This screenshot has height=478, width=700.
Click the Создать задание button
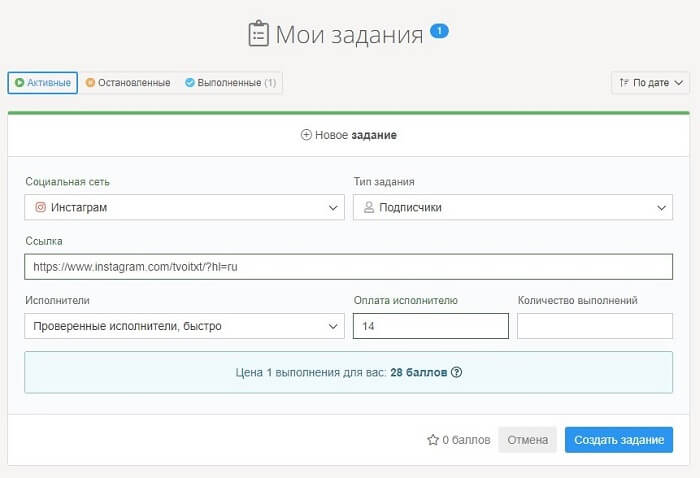619,440
